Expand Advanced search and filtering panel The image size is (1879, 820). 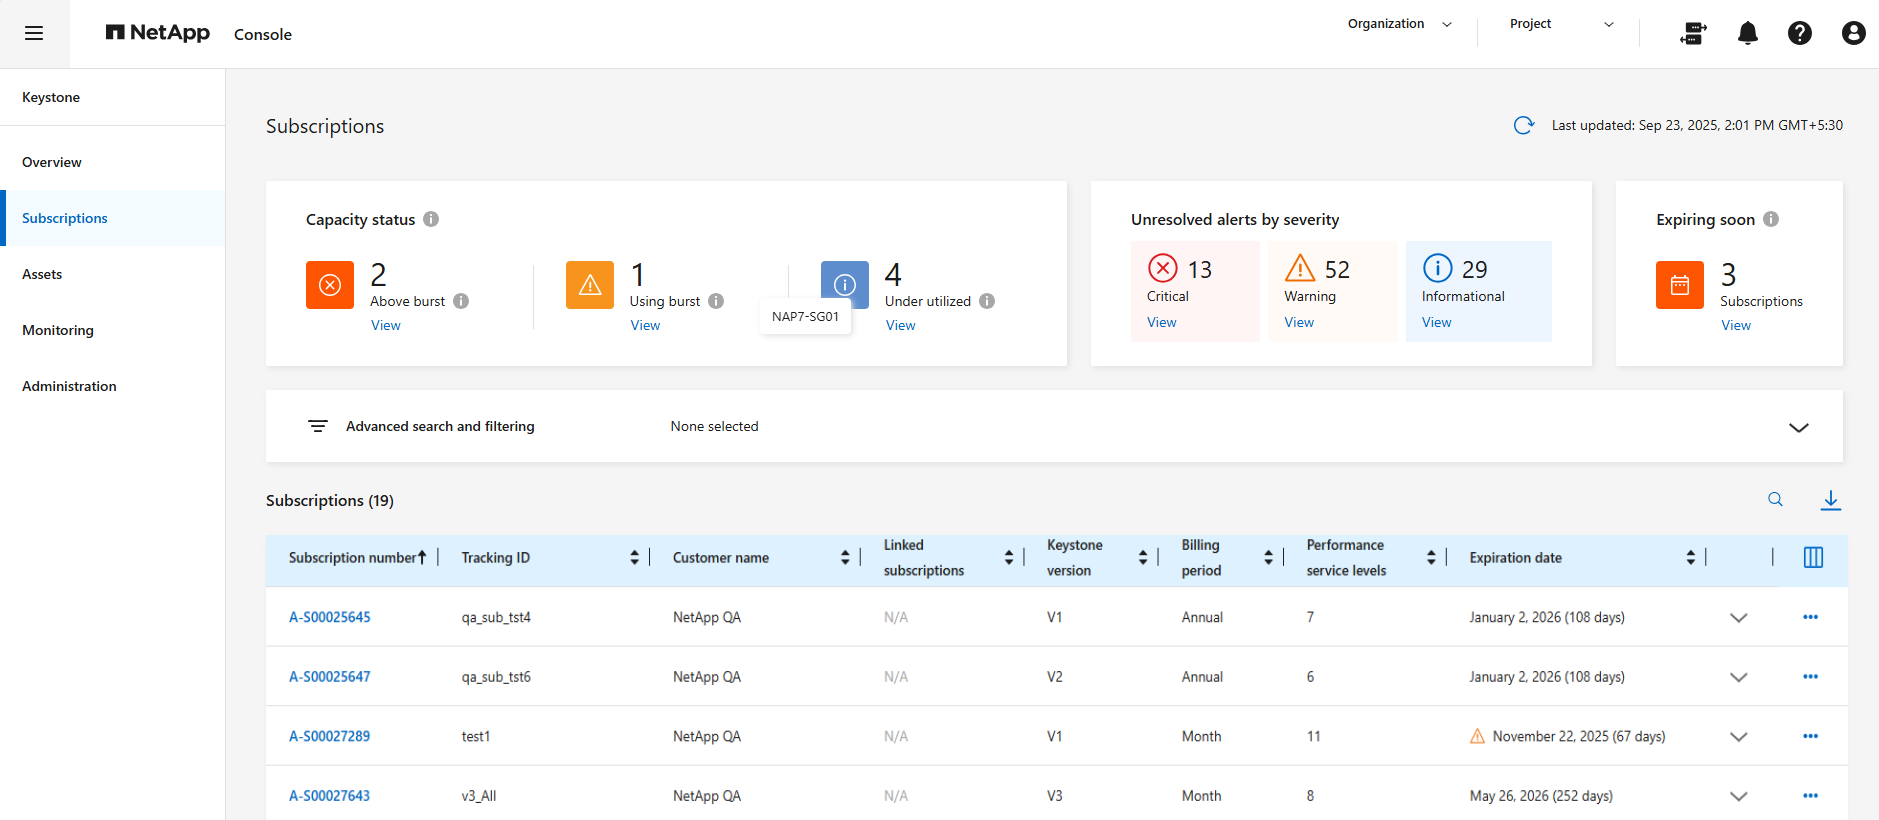[x=1798, y=427]
